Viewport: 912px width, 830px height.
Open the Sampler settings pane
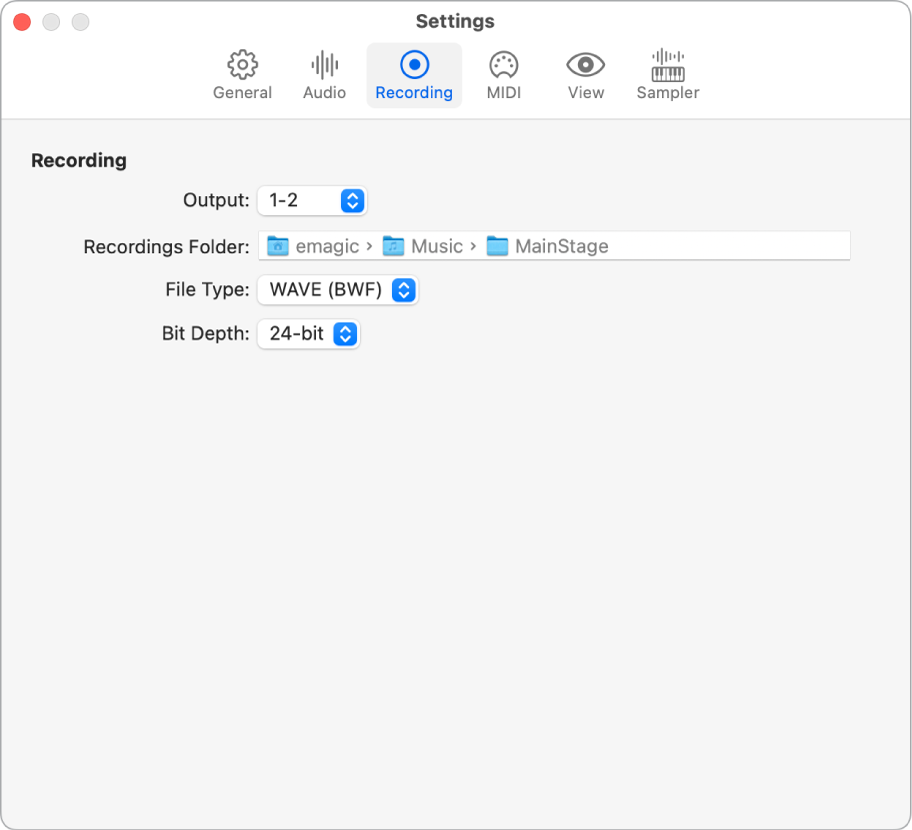667,74
